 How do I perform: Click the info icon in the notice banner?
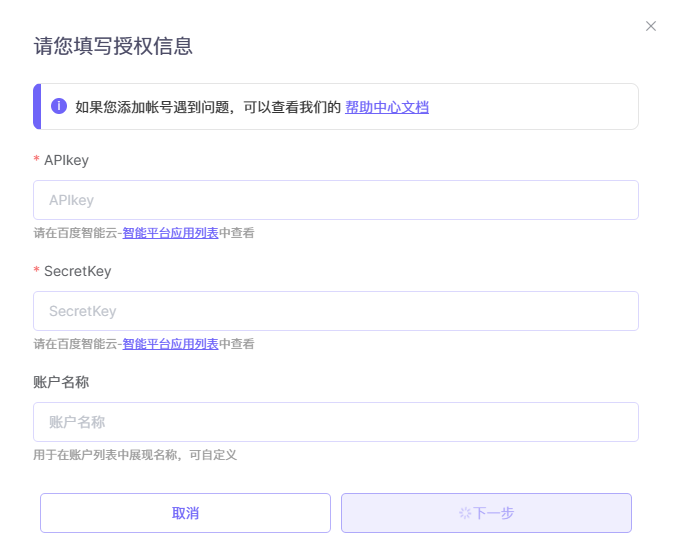click(x=59, y=106)
